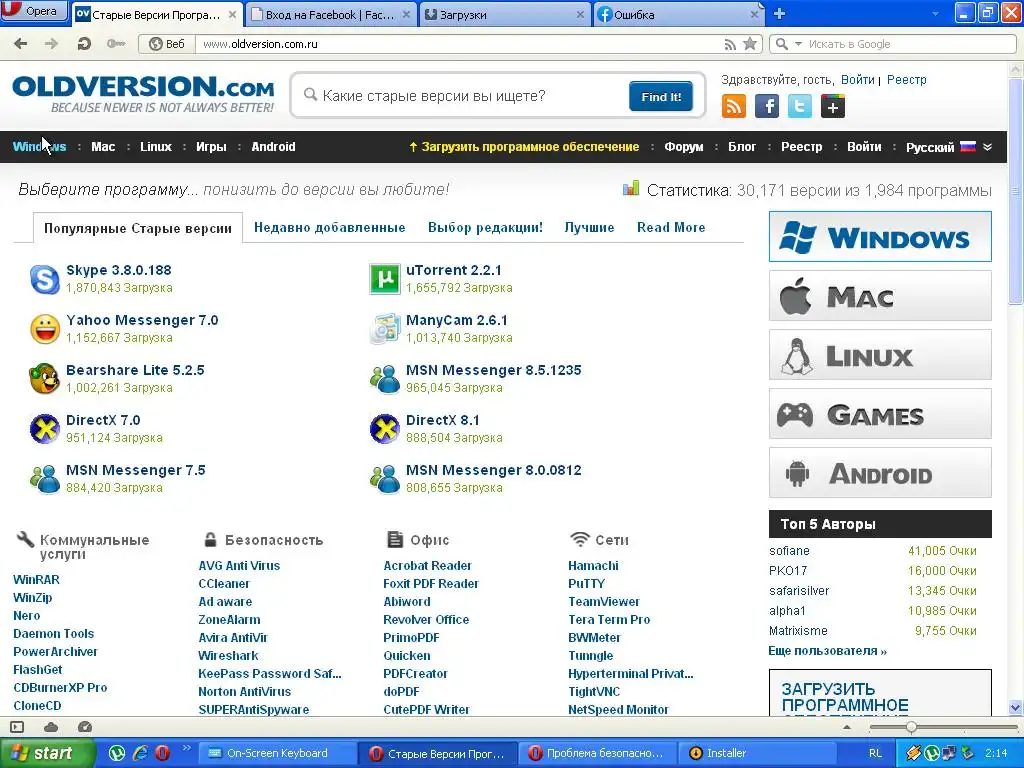Click the Google search field in toolbar
Image resolution: width=1024 pixels, height=768 pixels.
point(908,44)
